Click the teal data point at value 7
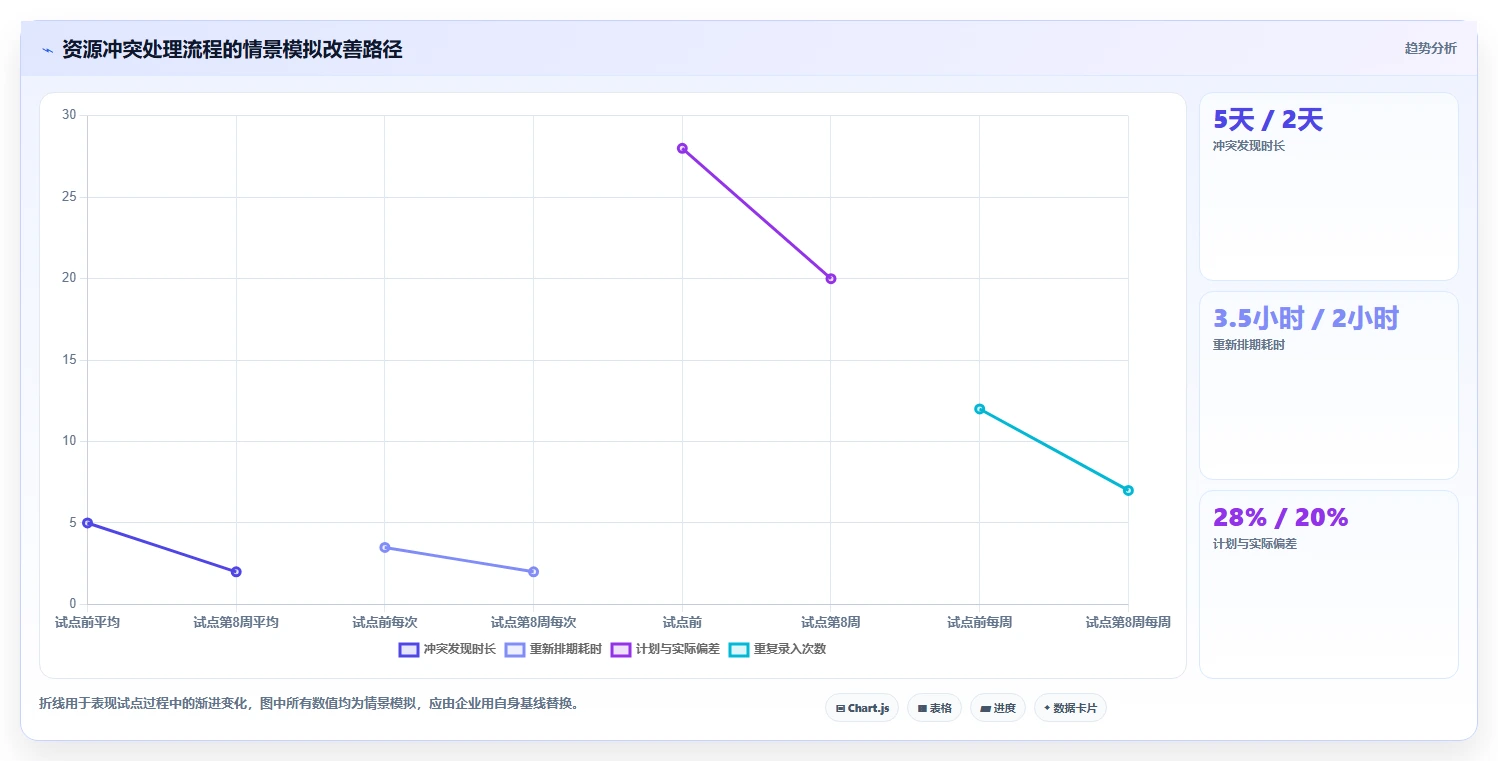1498x761 pixels. point(1128,490)
